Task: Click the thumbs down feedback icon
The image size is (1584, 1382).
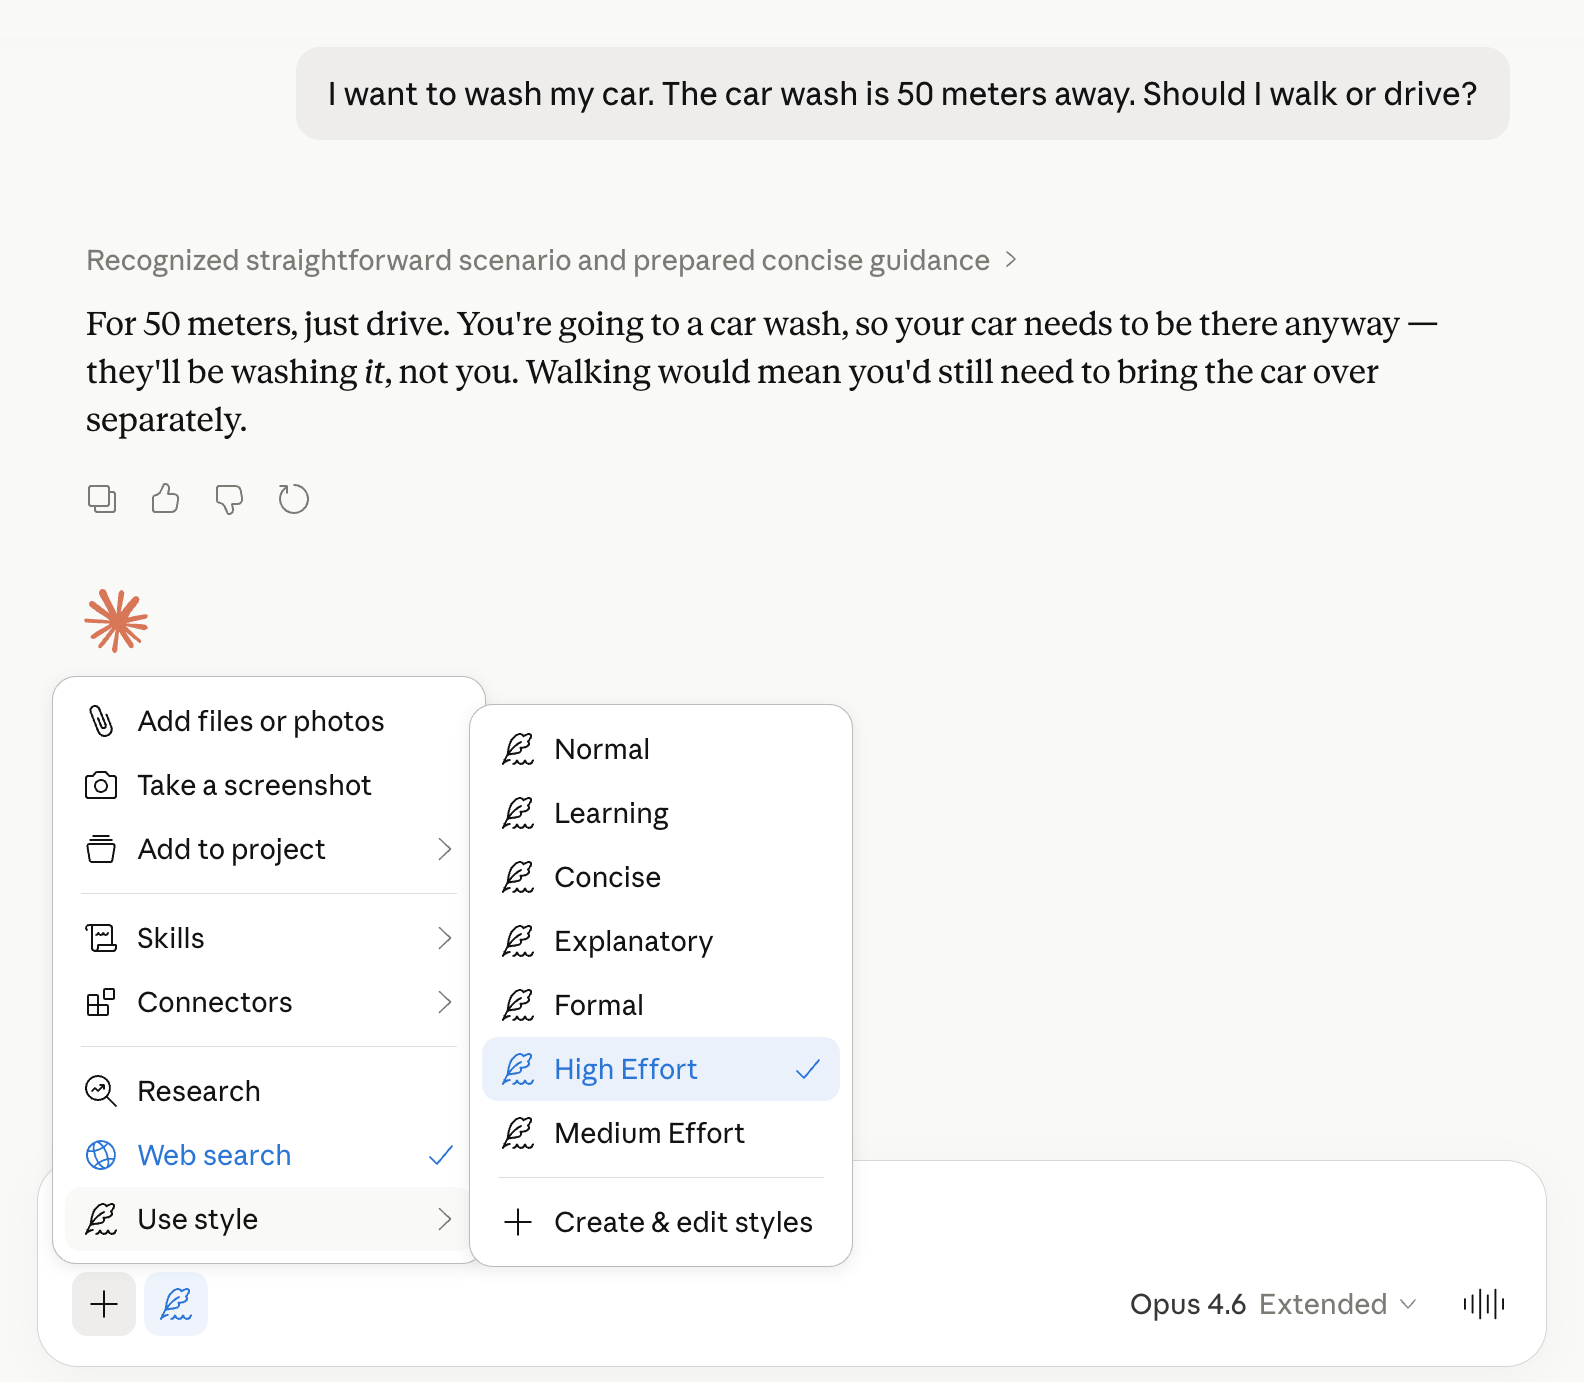Action: click(x=229, y=498)
